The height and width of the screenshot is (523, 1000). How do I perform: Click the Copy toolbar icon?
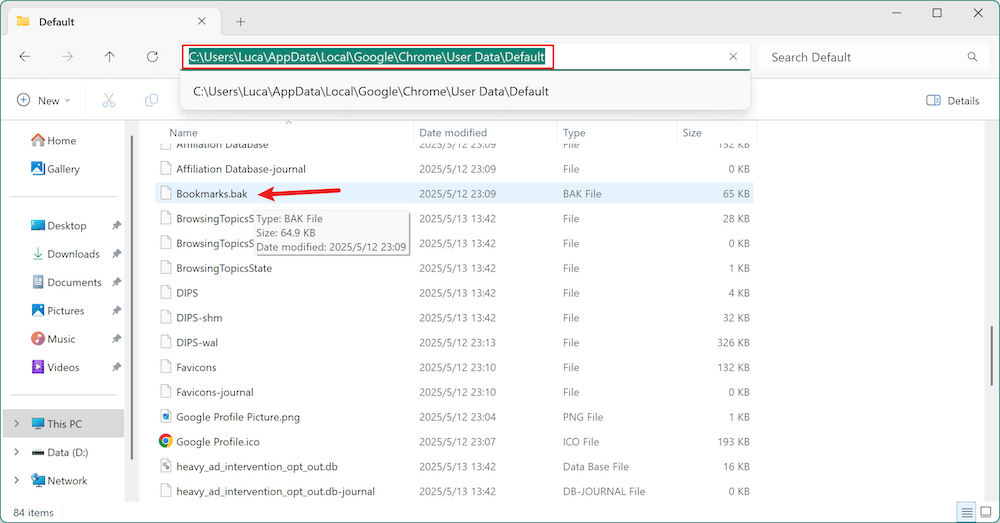[x=151, y=100]
